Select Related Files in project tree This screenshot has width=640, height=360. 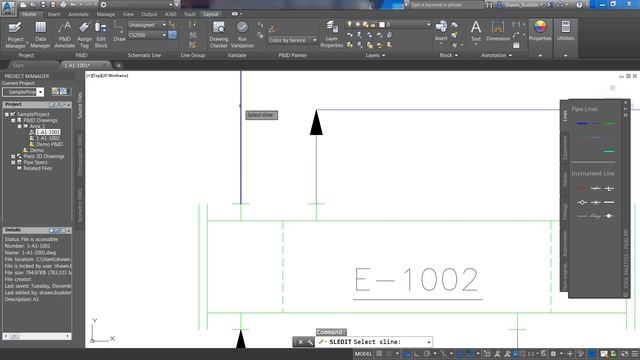(37, 168)
